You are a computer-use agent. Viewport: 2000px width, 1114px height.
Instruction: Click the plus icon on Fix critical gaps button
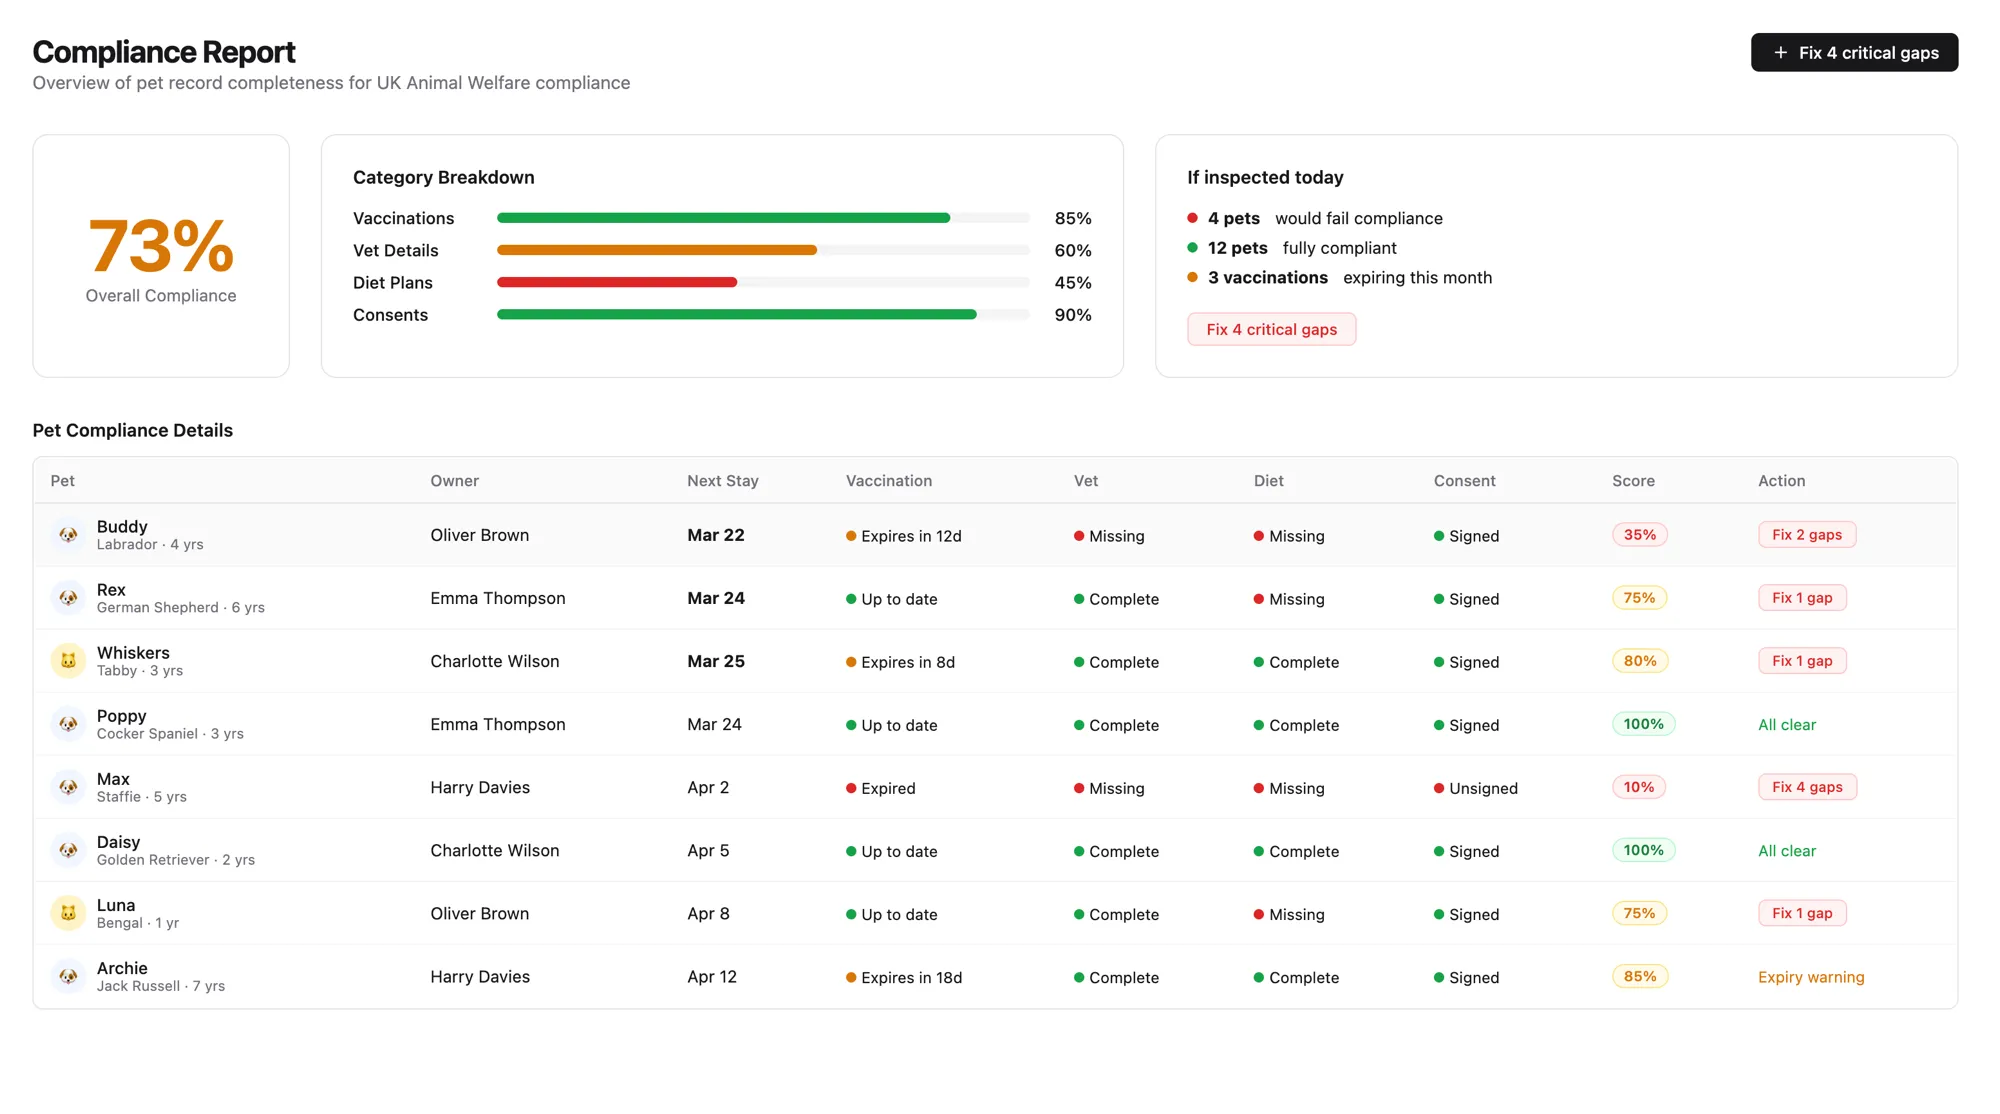pyautogui.click(x=1780, y=52)
